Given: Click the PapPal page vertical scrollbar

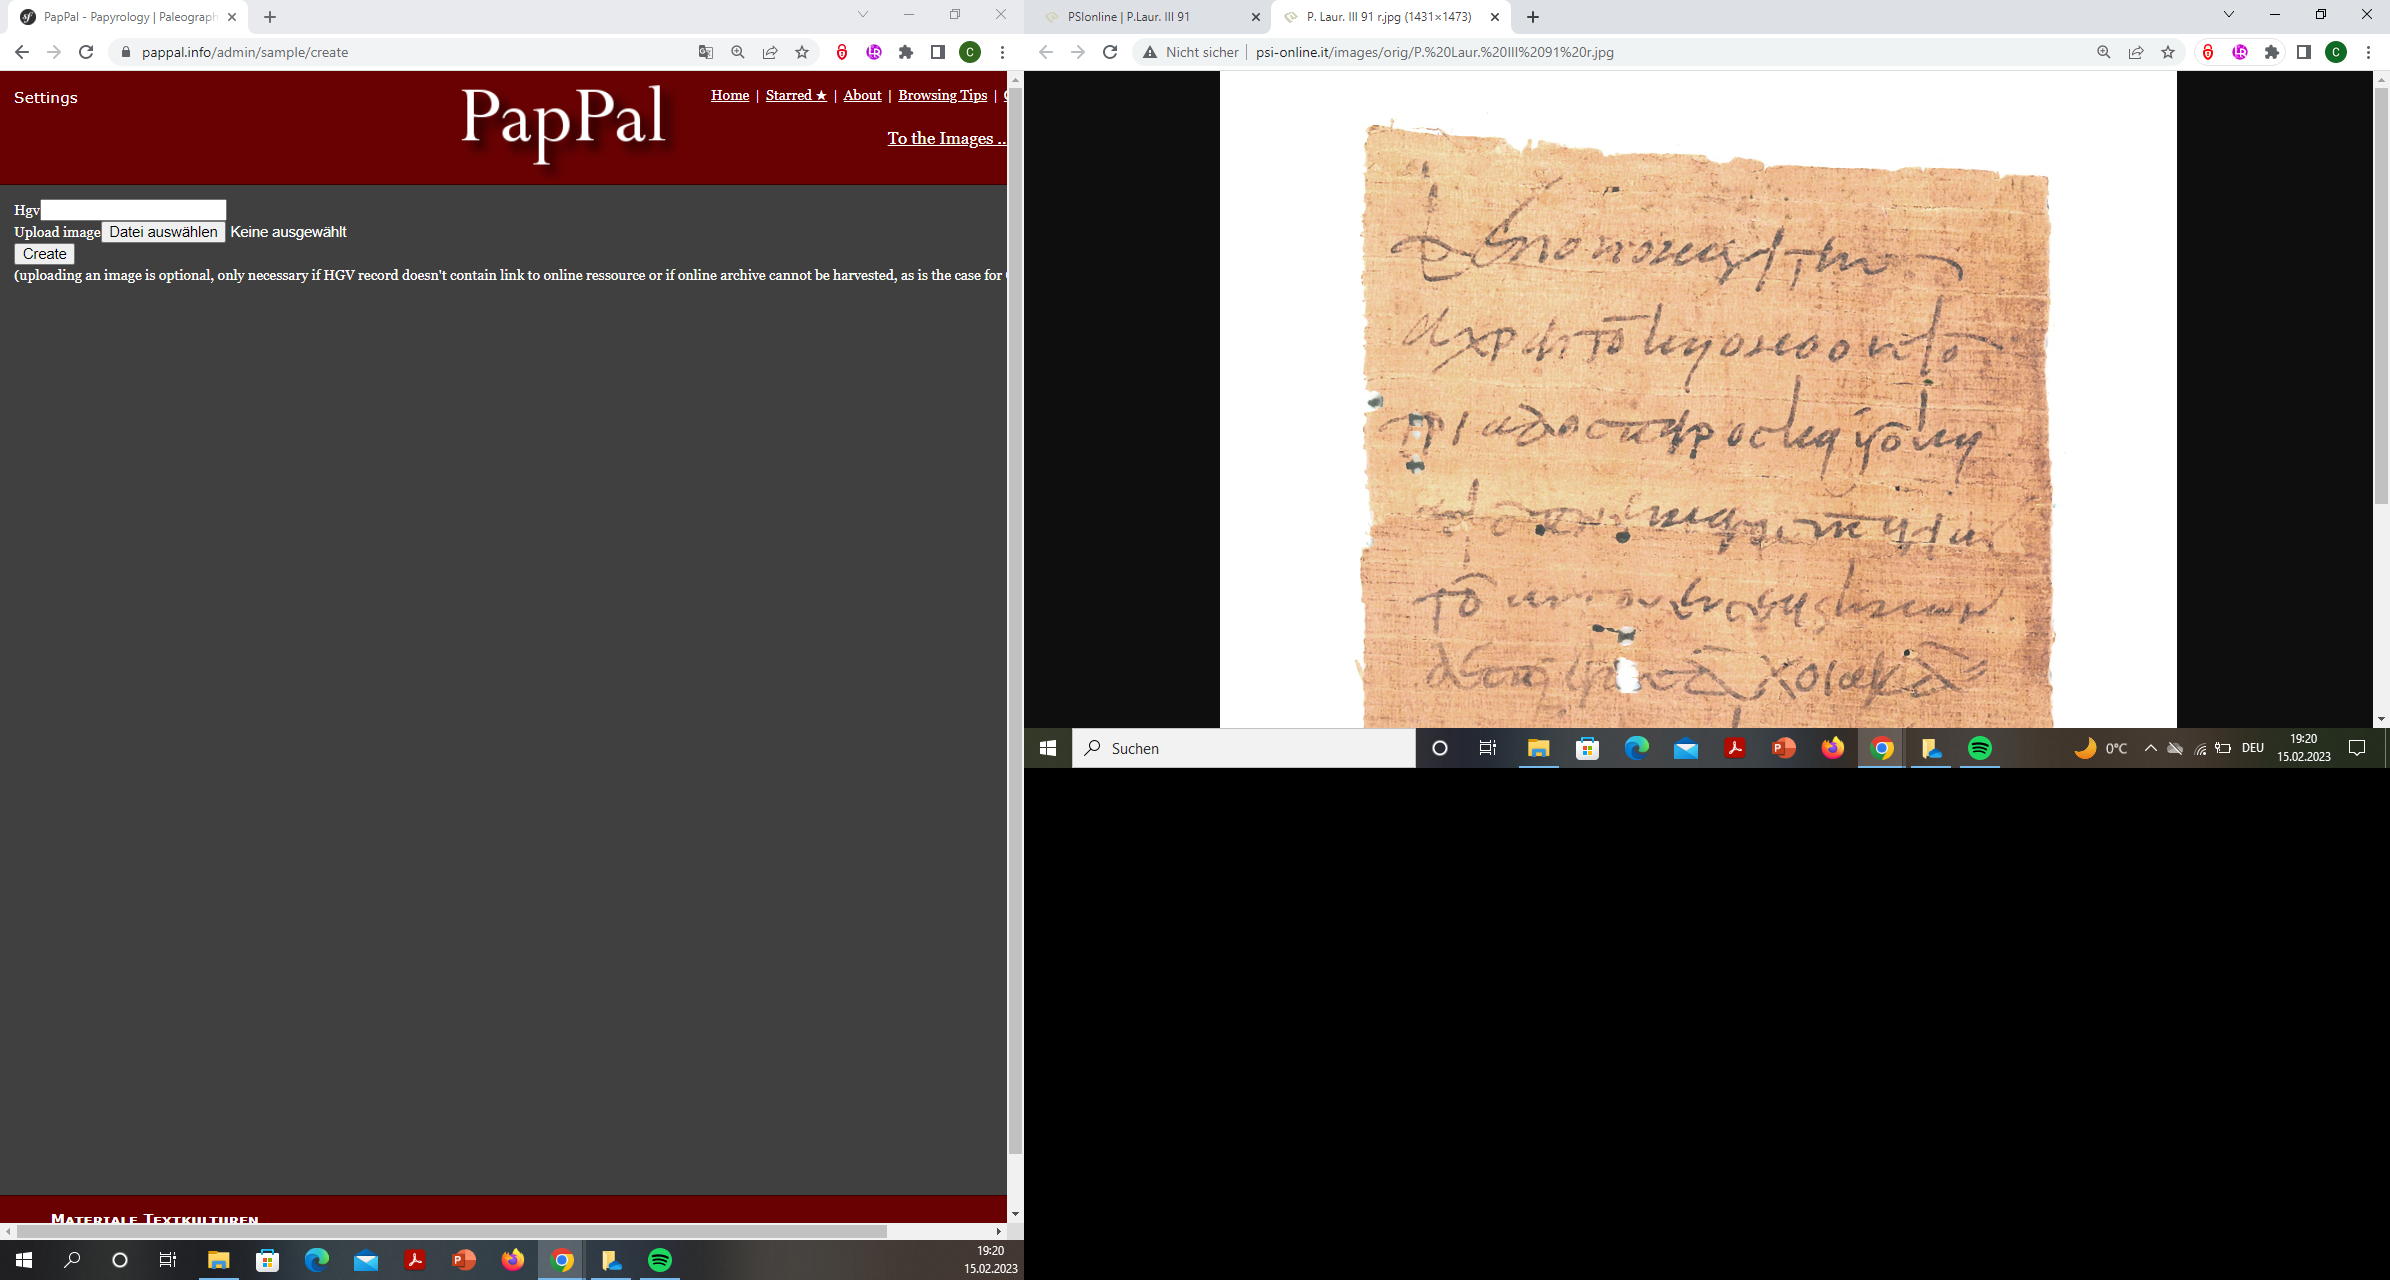Looking at the screenshot, I should (1015, 620).
